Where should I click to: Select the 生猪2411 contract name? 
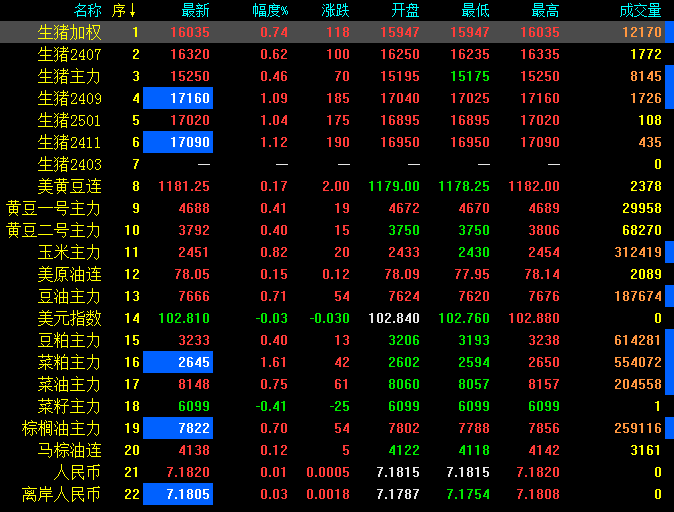70,142
